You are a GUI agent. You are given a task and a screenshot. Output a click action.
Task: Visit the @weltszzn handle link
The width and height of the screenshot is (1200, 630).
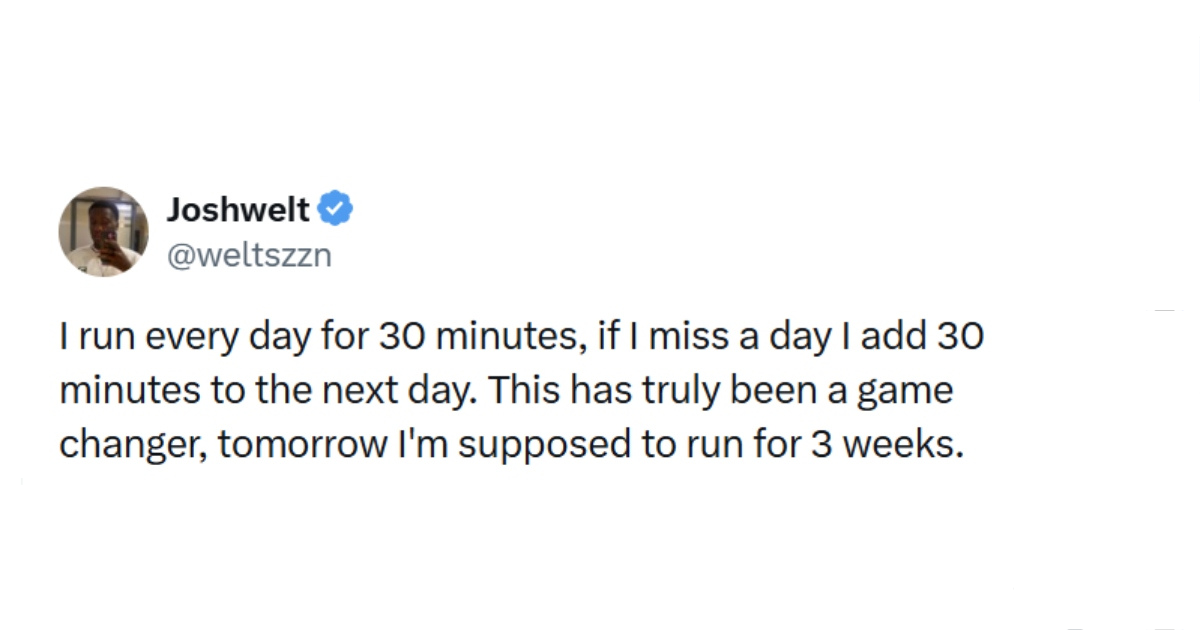coord(248,256)
